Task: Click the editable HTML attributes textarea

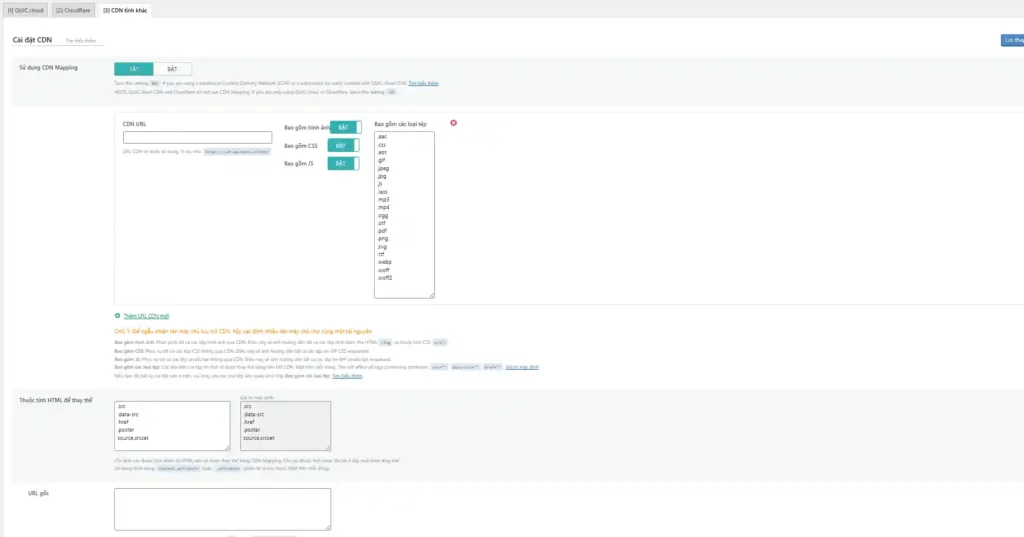Action: point(172,426)
